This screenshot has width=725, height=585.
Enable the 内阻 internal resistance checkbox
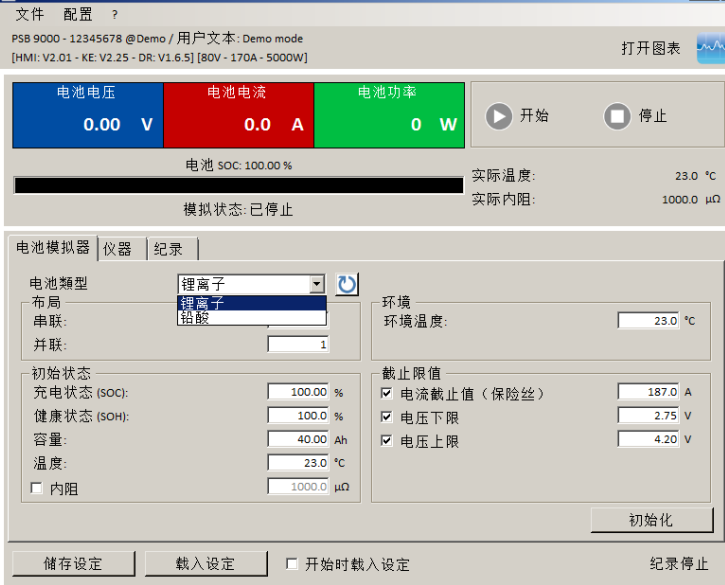point(37,488)
